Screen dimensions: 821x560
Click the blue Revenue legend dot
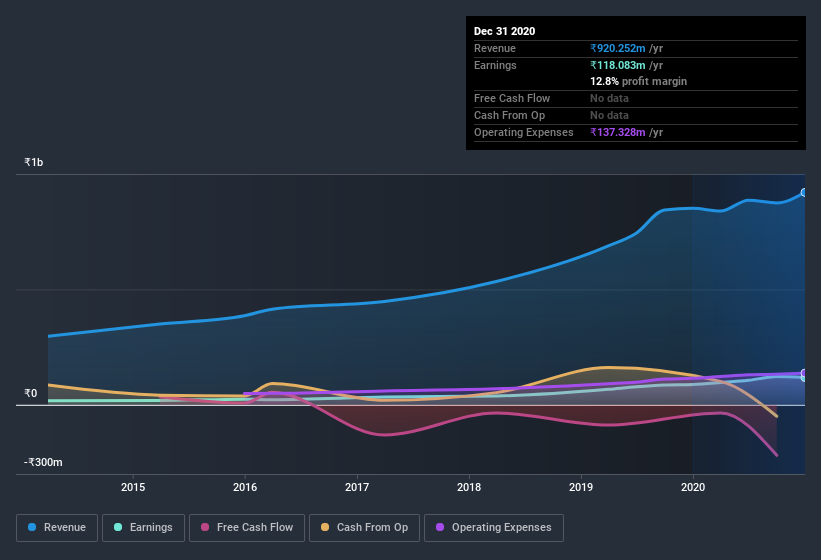(33, 527)
